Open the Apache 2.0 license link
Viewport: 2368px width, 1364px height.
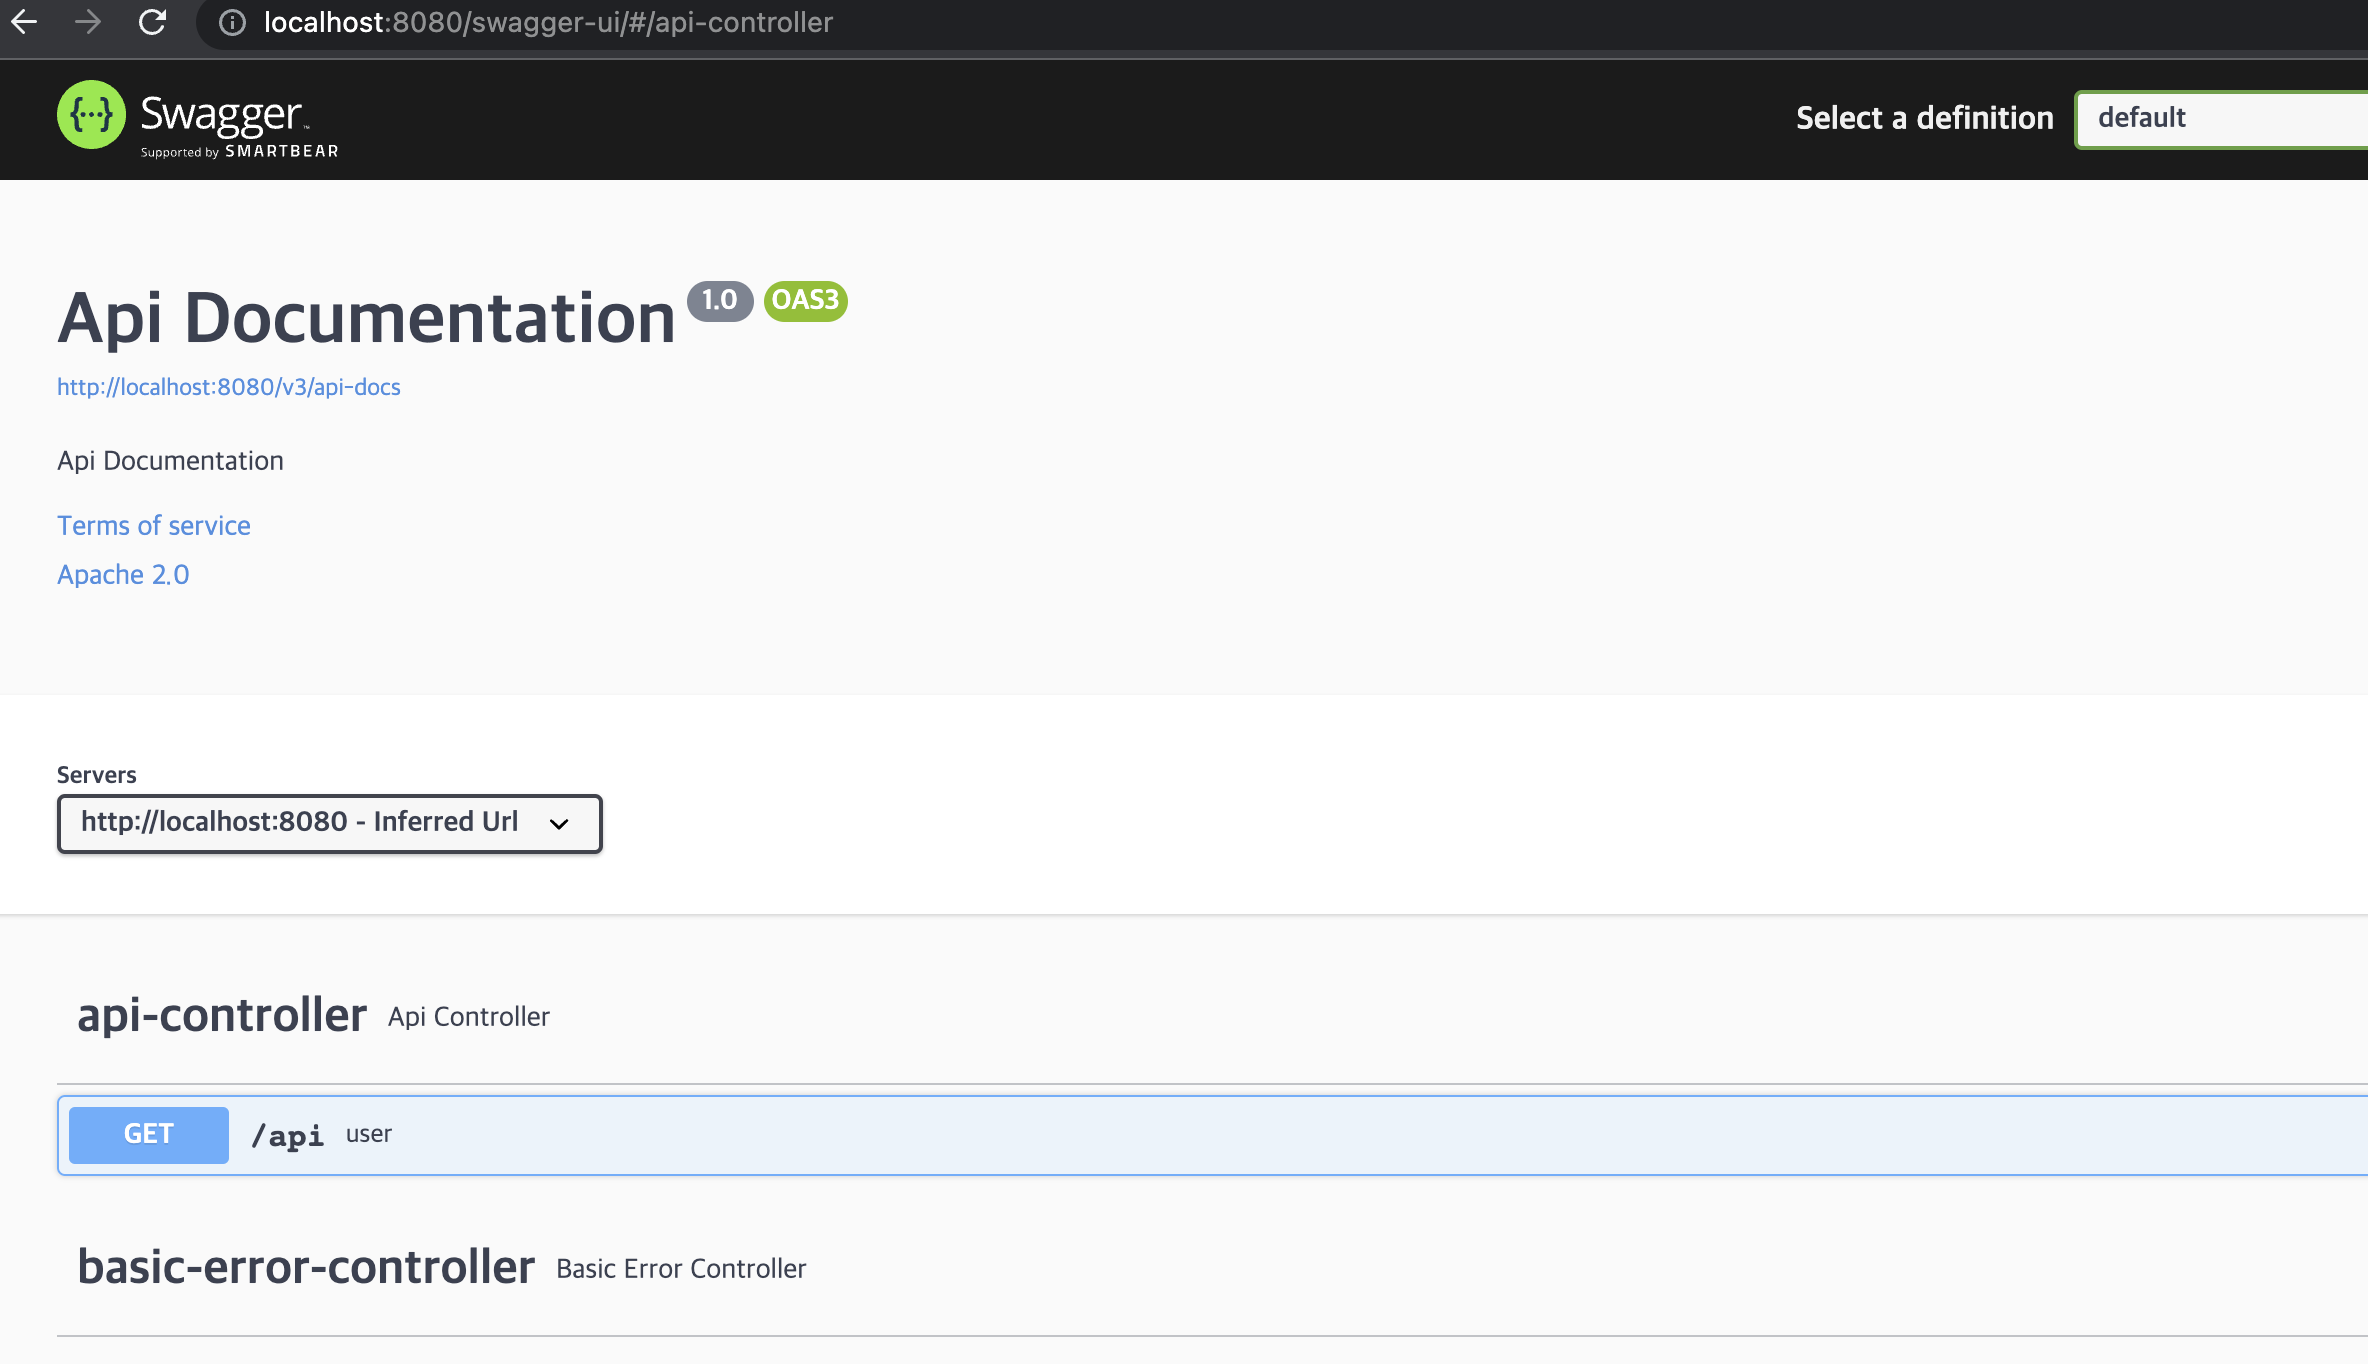tap(123, 575)
